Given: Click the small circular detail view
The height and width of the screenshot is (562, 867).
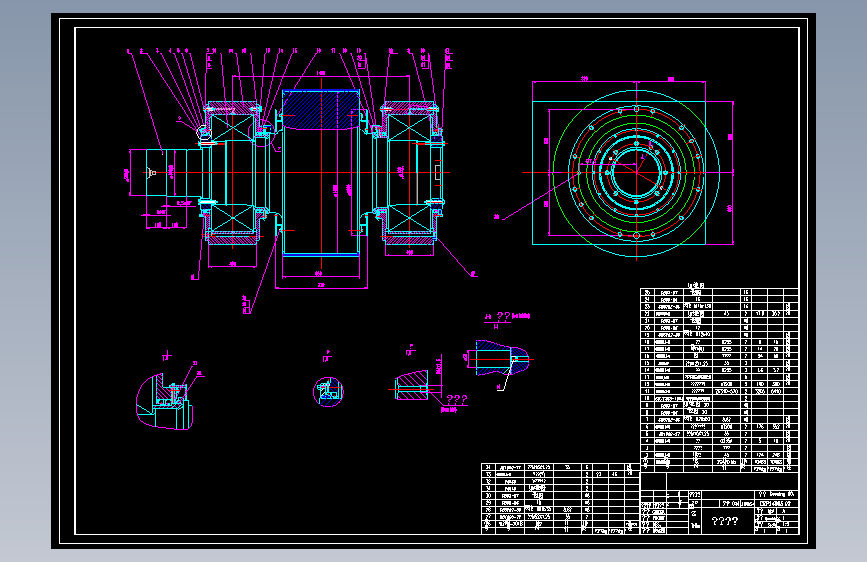Looking at the screenshot, I should [328, 392].
